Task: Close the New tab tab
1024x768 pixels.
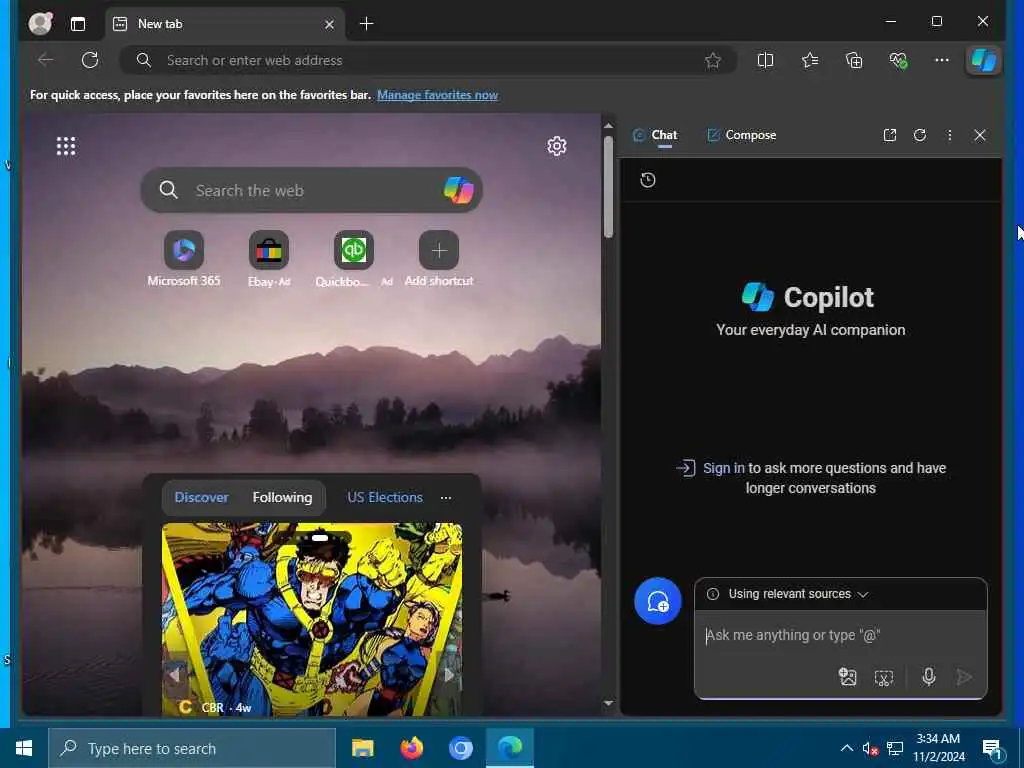Action: tap(329, 24)
